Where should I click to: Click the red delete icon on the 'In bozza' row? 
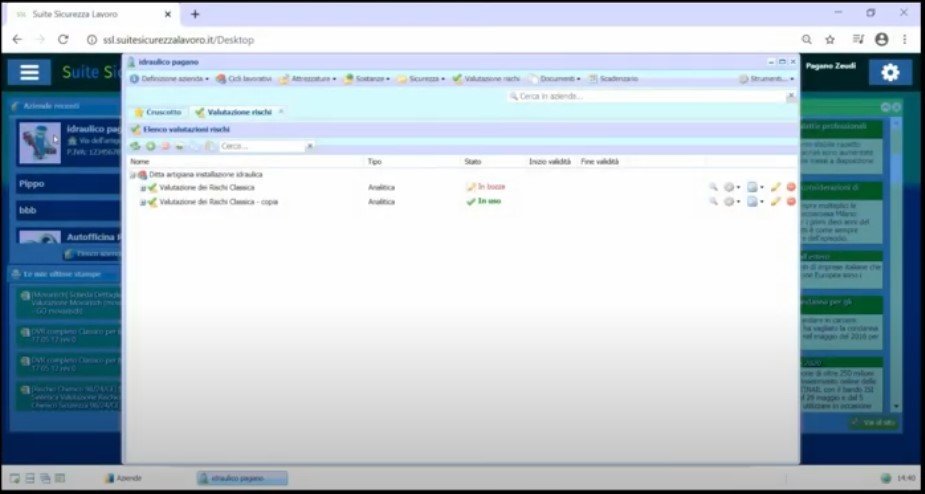click(x=791, y=187)
